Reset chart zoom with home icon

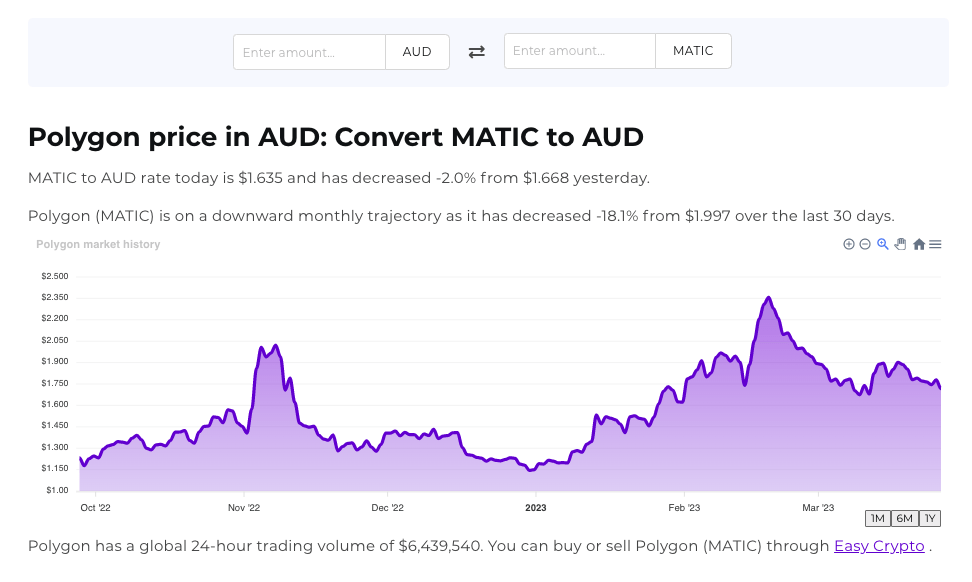919,244
